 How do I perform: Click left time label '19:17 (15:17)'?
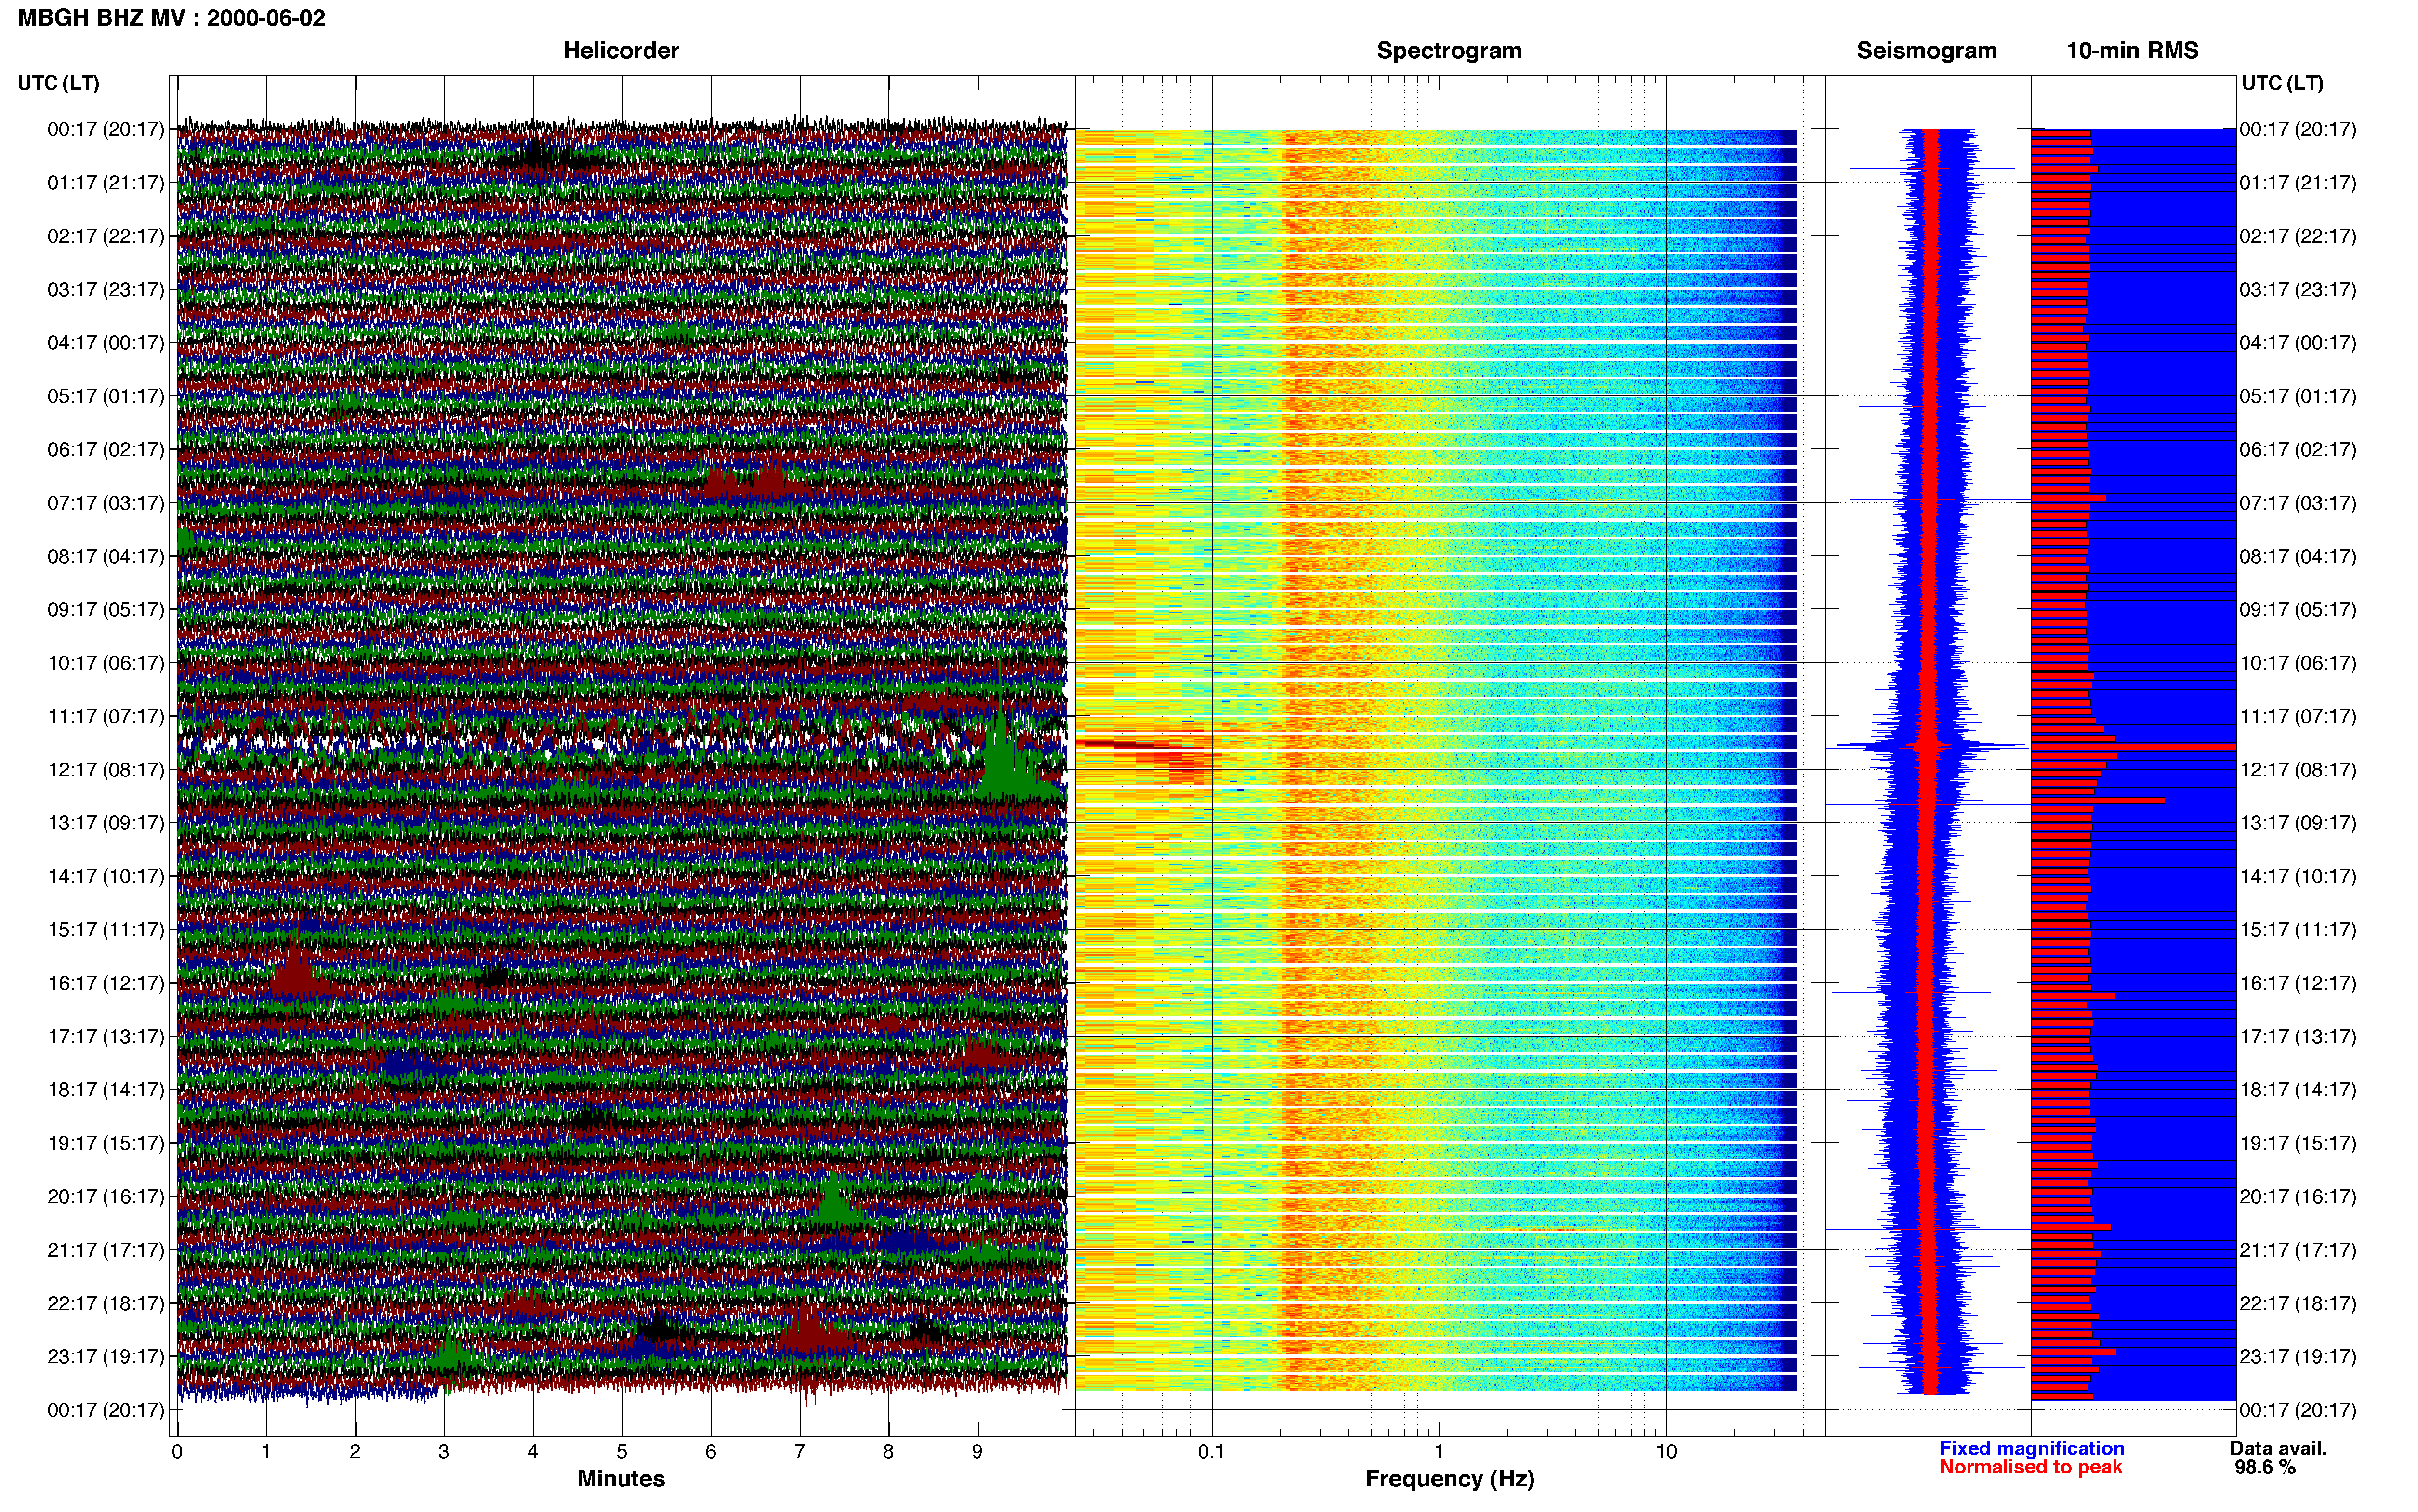pos(106,1143)
